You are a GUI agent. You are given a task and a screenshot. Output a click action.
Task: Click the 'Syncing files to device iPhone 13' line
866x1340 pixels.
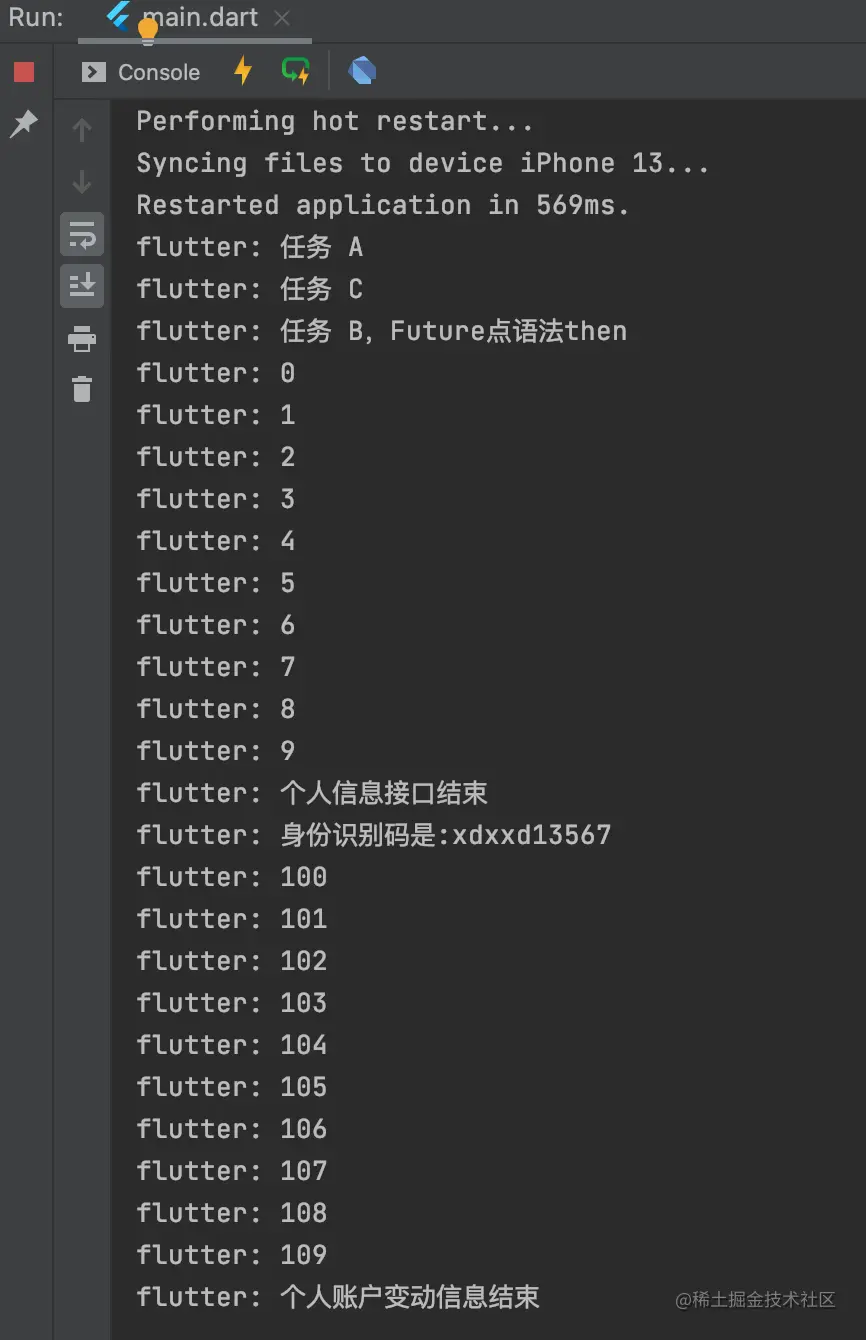[x=423, y=163]
